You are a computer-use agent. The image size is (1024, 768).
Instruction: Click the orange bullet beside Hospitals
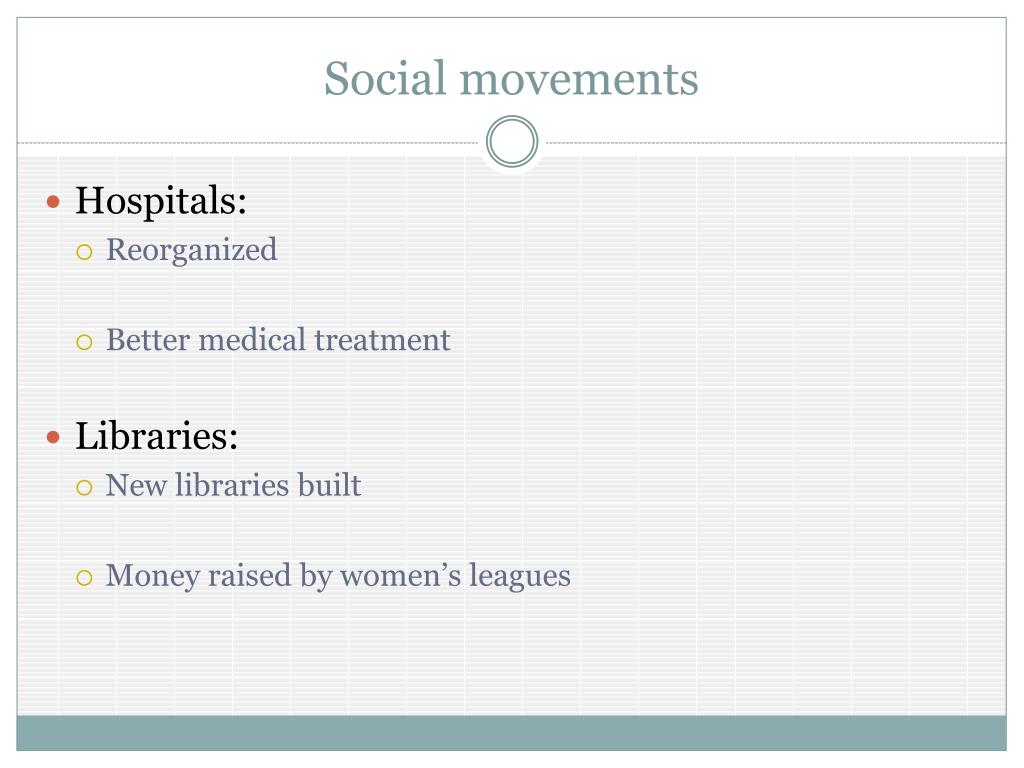(54, 202)
